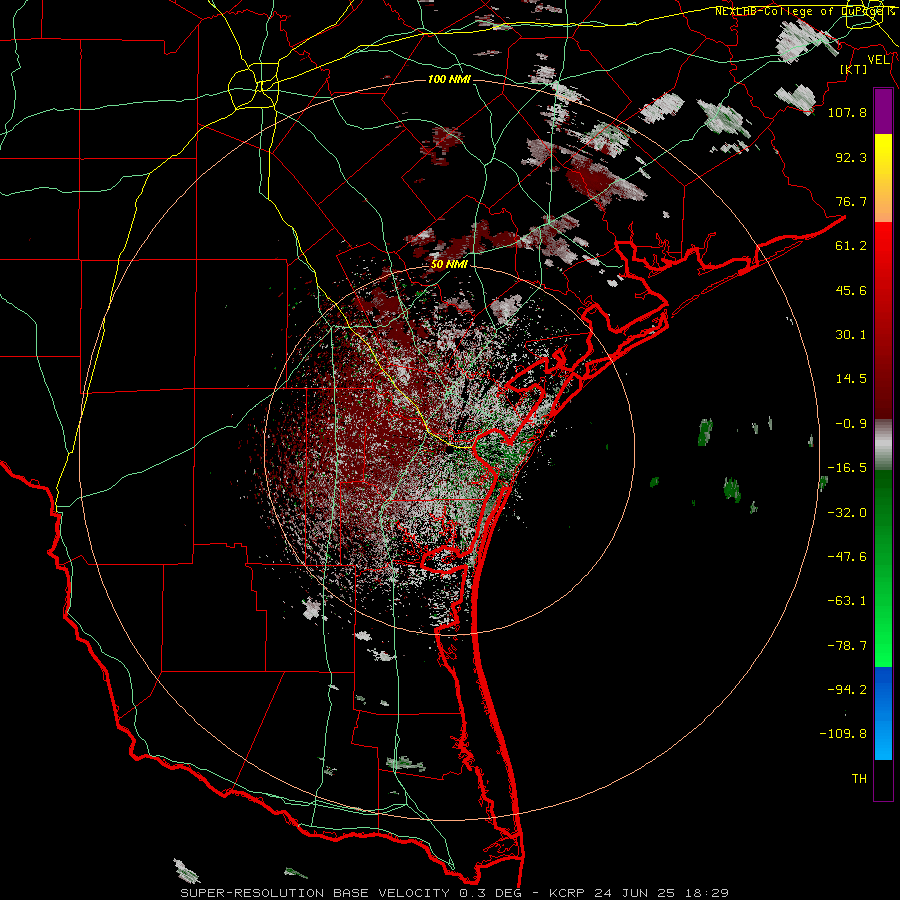This screenshot has height=900, width=900.
Task: Click the purple segment of color bar
Action: click(883, 111)
